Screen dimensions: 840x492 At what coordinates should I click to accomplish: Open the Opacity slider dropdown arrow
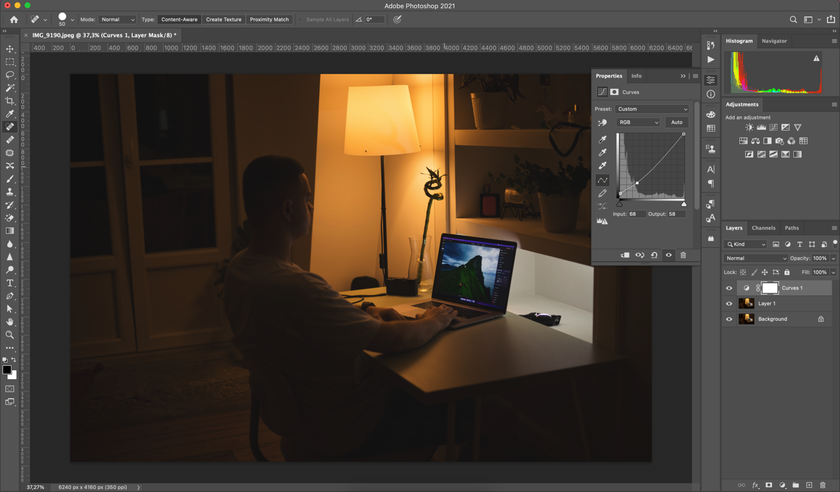click(833, 258)
